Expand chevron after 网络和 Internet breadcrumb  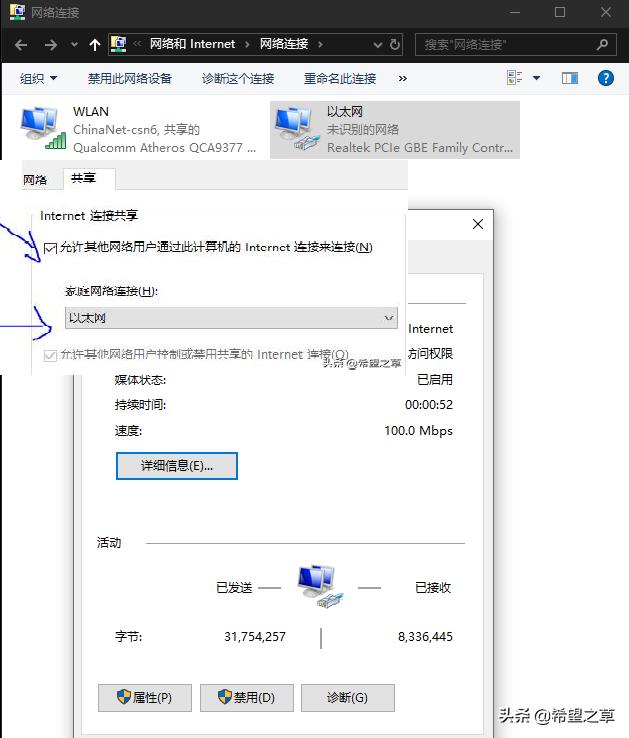pos(247,45)
